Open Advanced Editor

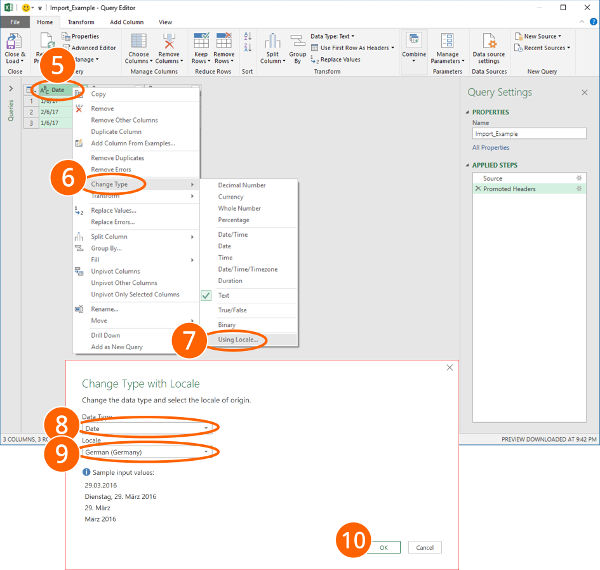(x=90, y=48)
